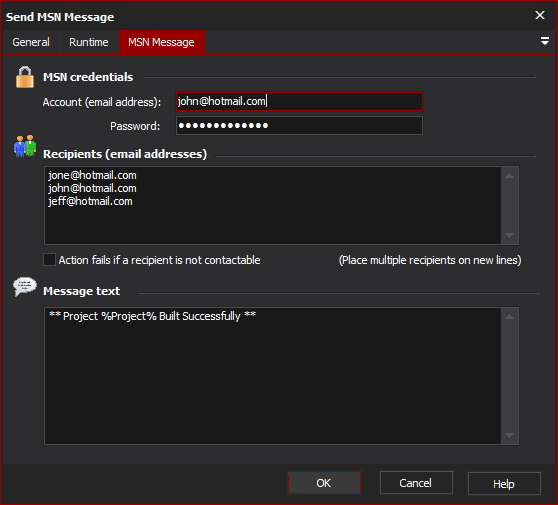This screenshot has height=505, width=558.
Task: Select the MSN Message tab
Action: point(162,42)
